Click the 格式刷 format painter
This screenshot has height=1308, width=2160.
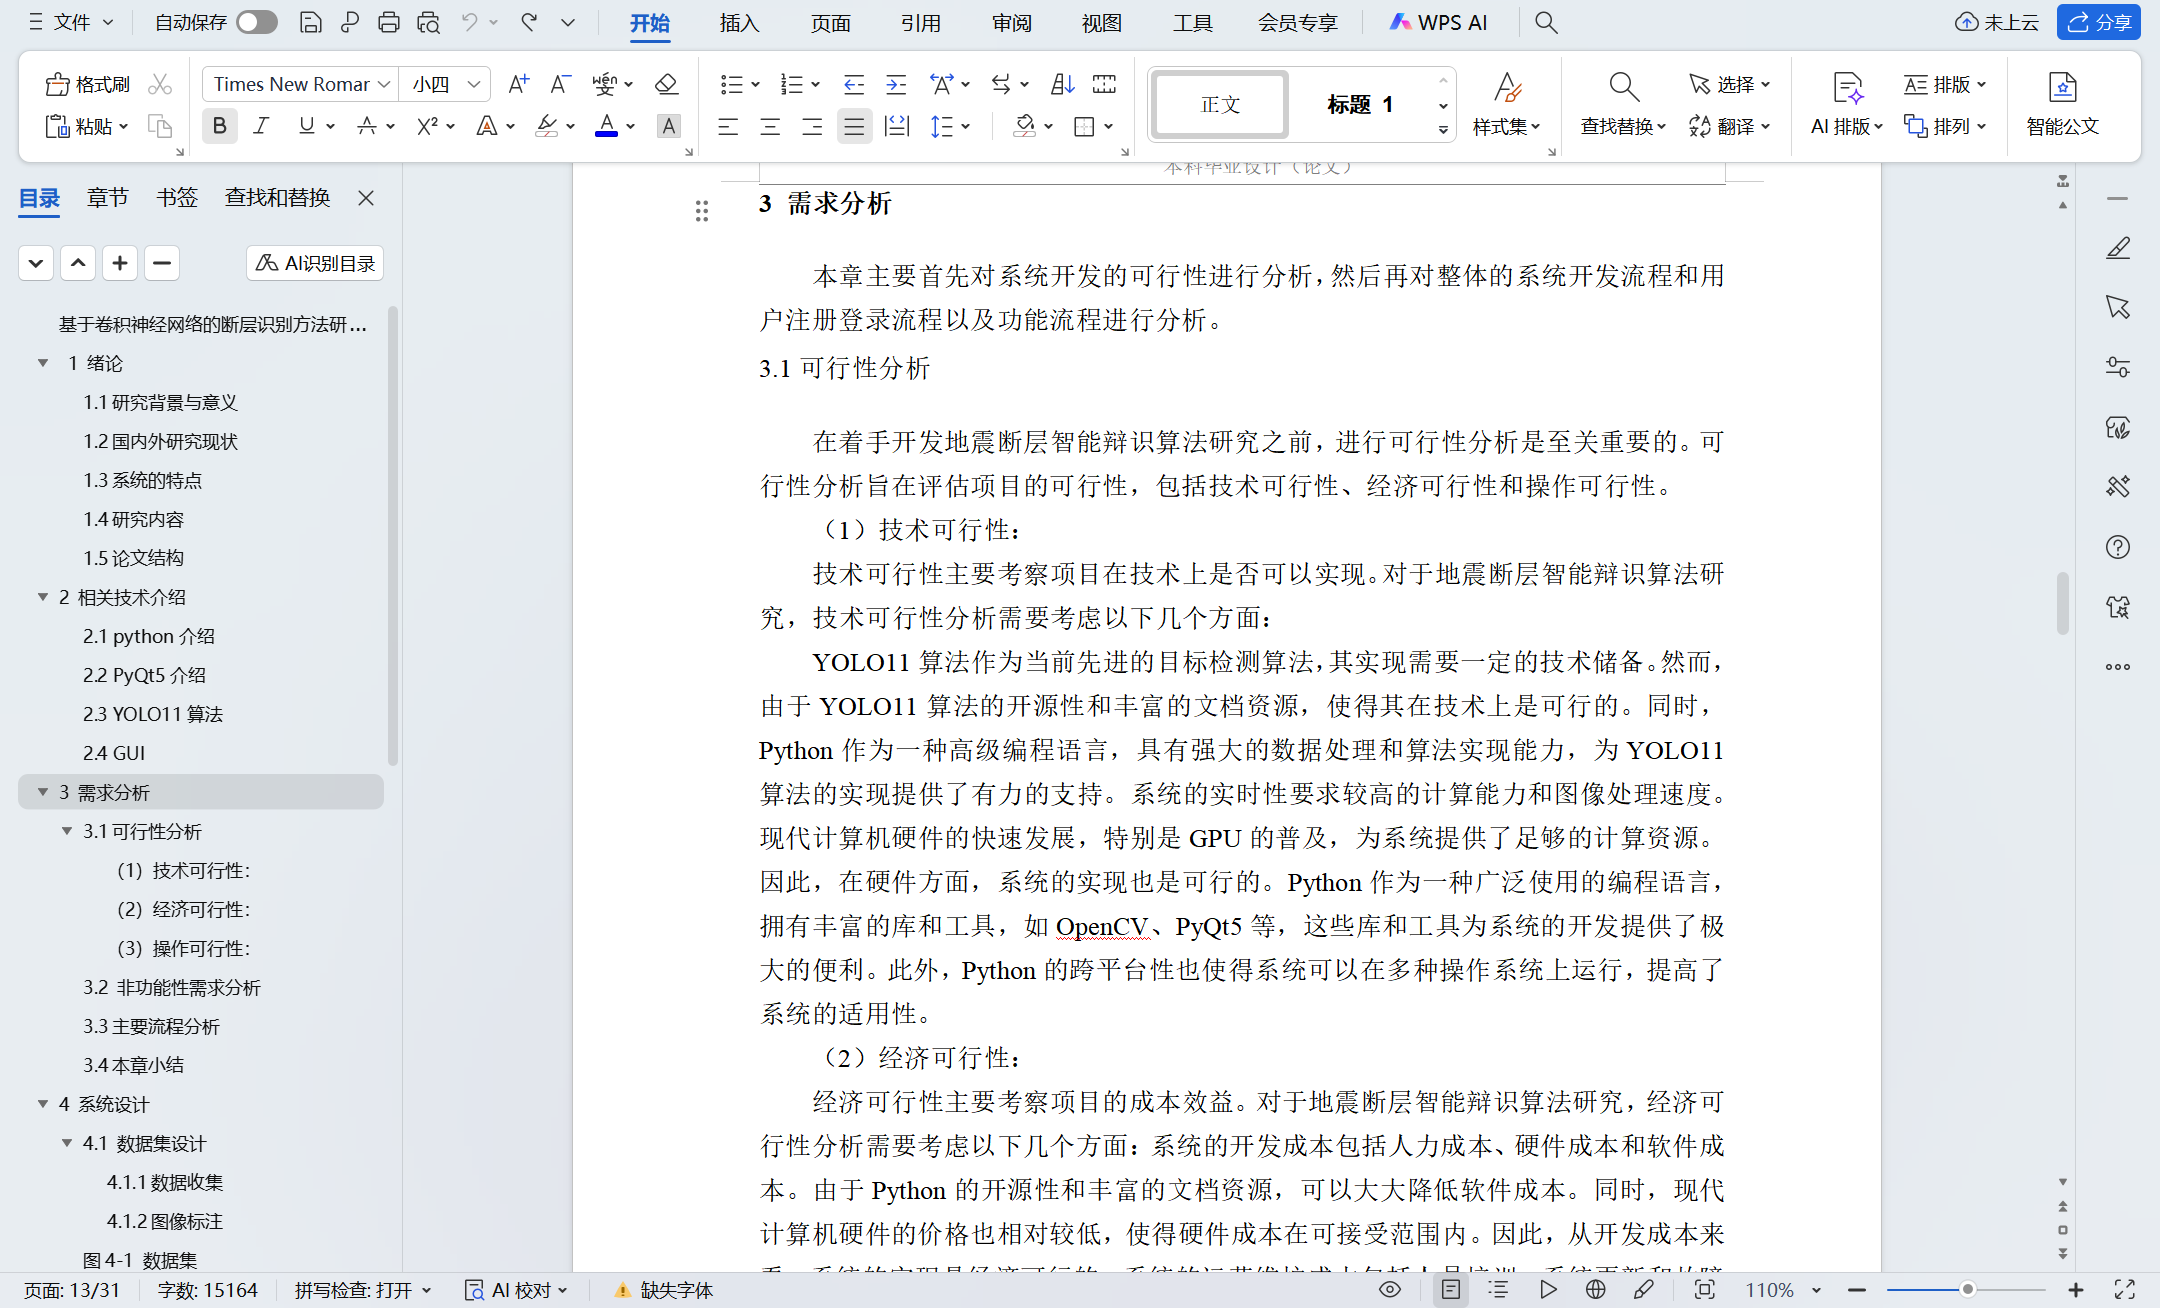[88, 84]
